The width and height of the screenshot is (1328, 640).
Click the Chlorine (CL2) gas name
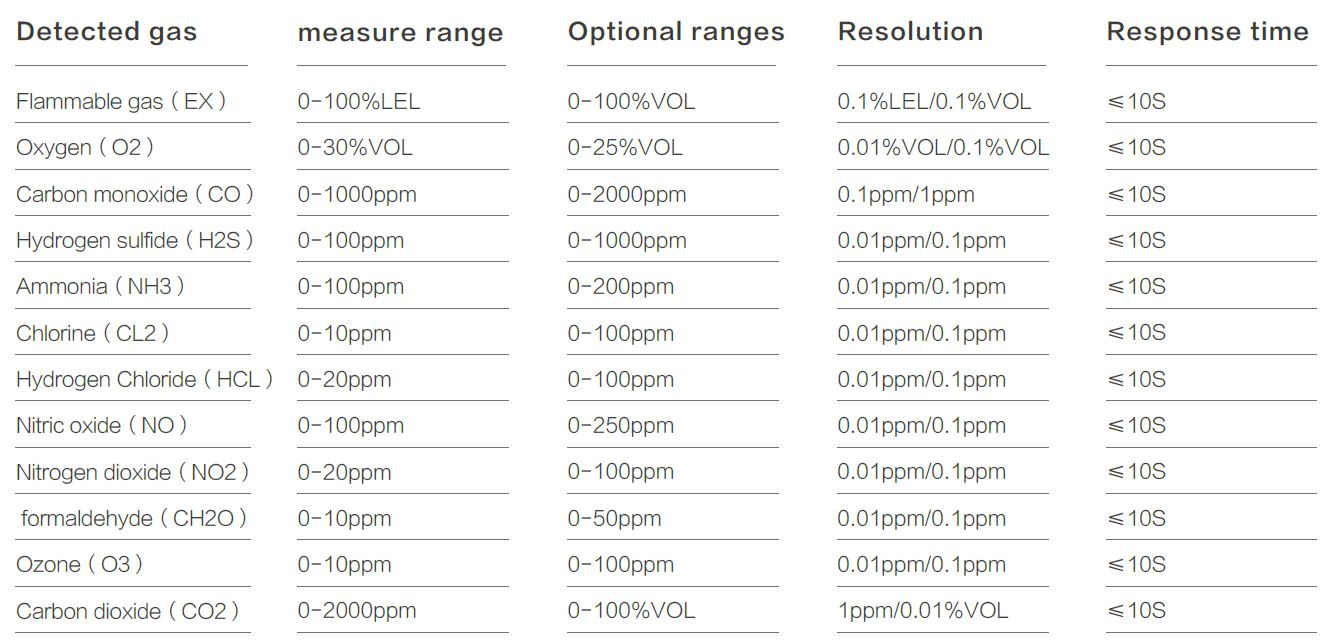(x=92, y=333)
